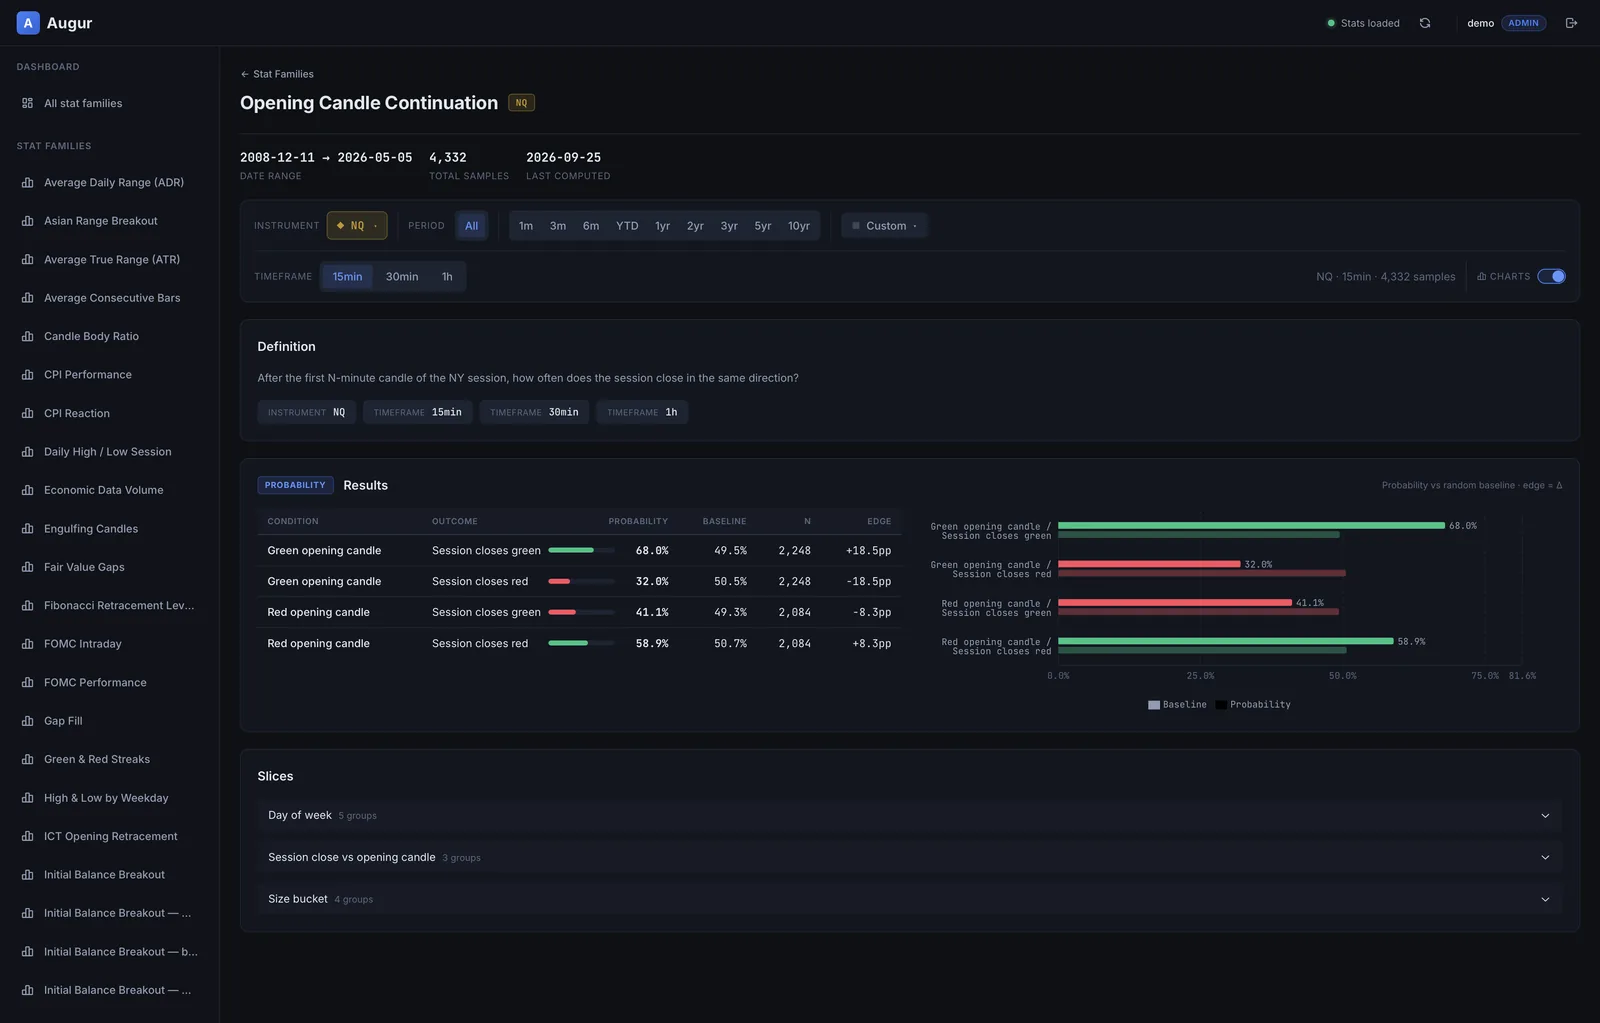Click the logout icon
Image resolution: width=1600 pixels, height=1023 pixels.
click(x=1571, y=23)
